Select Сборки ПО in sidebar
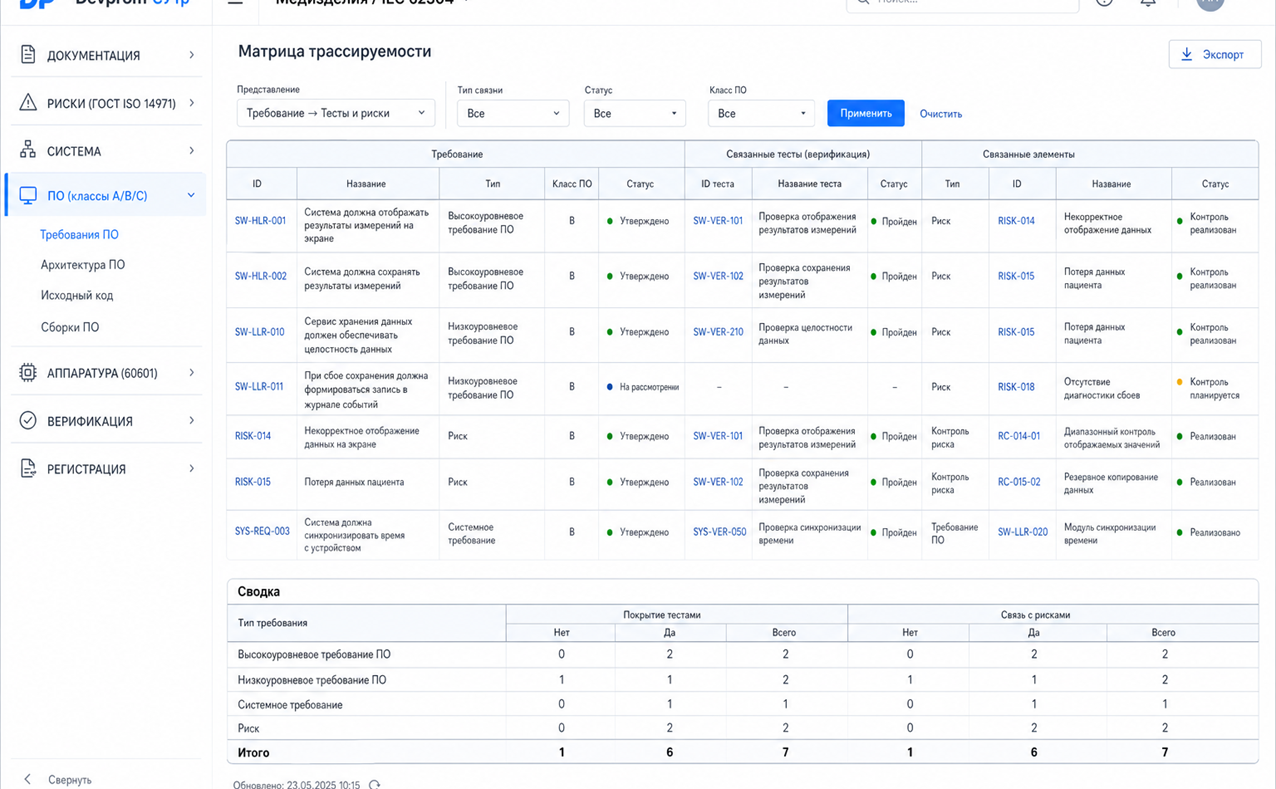This screenshot has height=789, width=1276. (70, 327)
